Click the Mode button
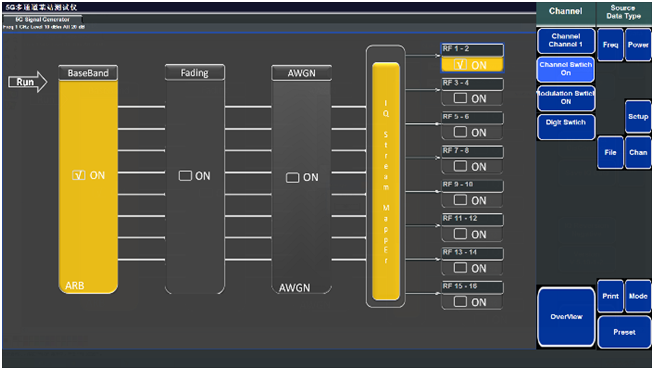 pos(638,296)
